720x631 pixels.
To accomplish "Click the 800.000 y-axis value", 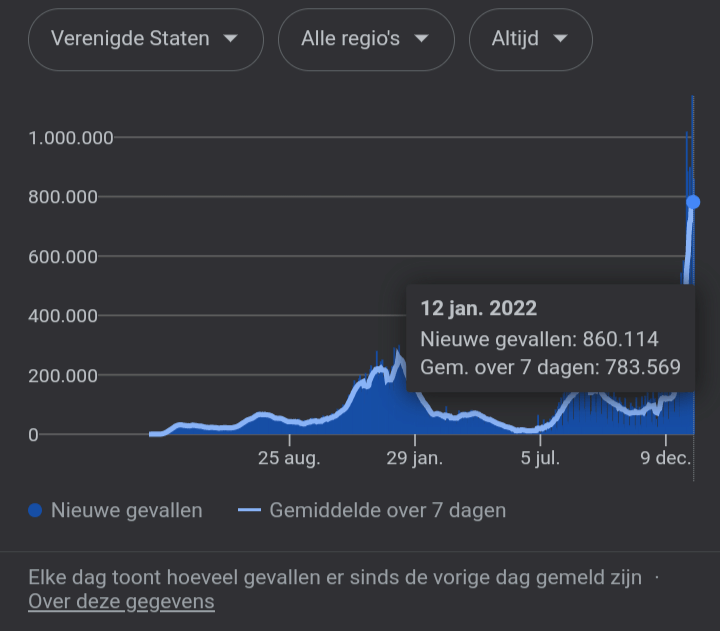I will coord(63,197).
